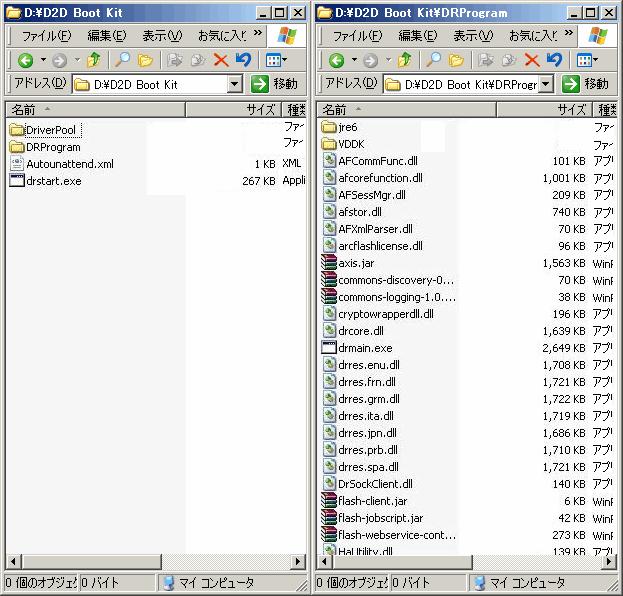Click Folders icon in D2D Boot Kit window
Viewport: 623px width, 596px height.
145,60
